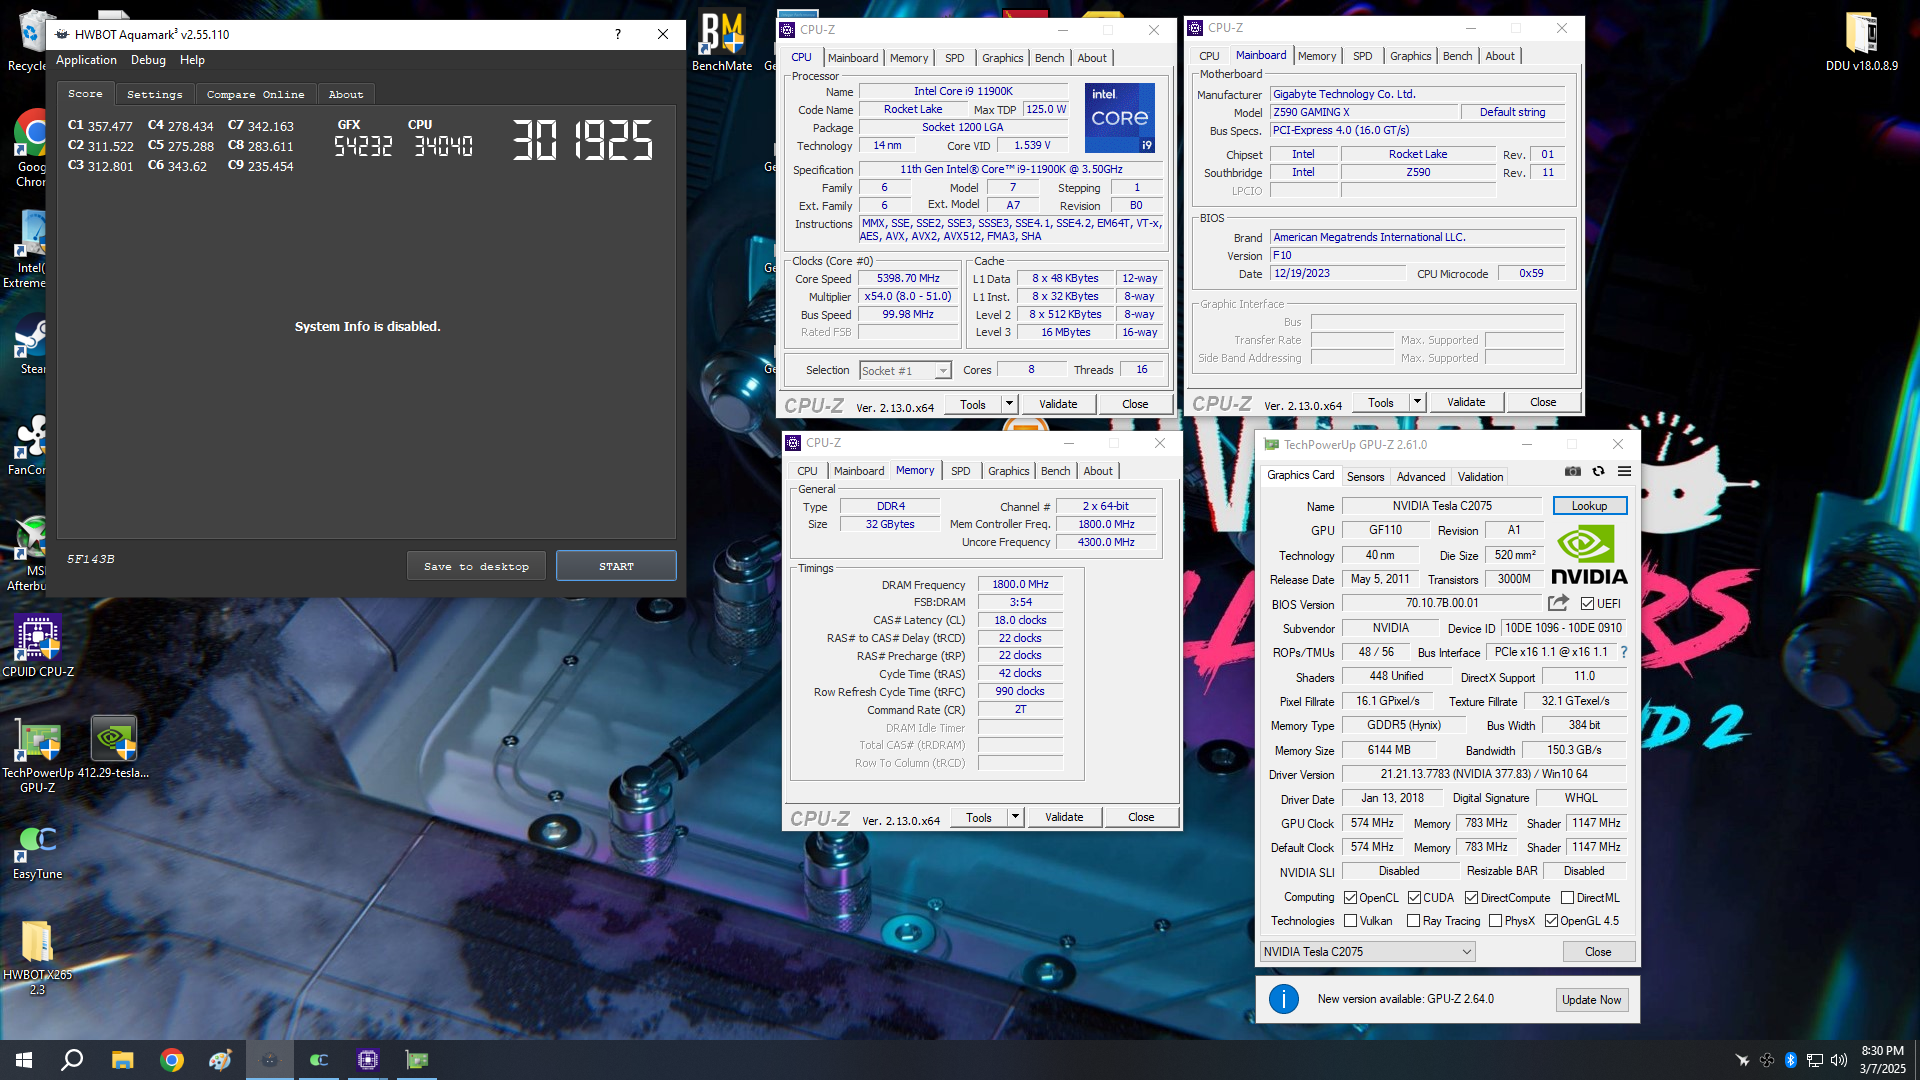1920x1080 pixels.
Task: Open NVIDIA Tesla C2075 GPU selector dropdown
Action: (1368, 952)
